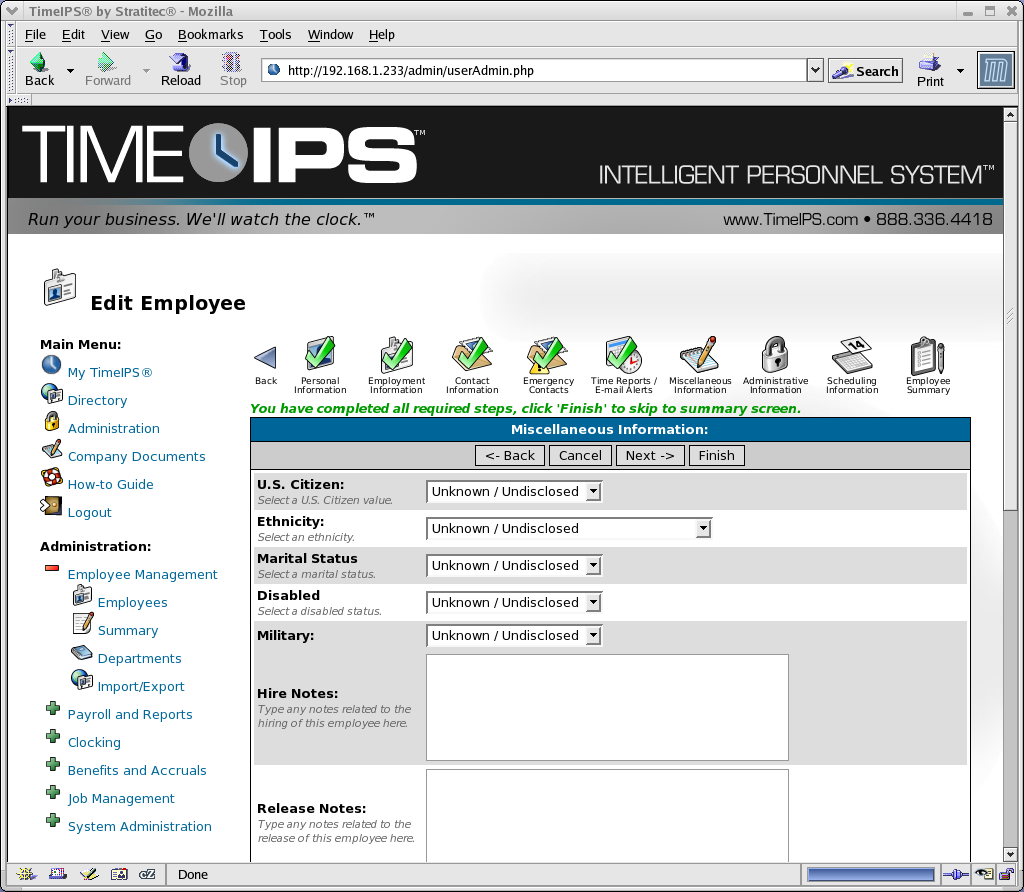Image resolution: width=1024 pixels, height=892 pixels.
Task: Open the Scheduling Information calendar icon
Action: tap(852, 353)
